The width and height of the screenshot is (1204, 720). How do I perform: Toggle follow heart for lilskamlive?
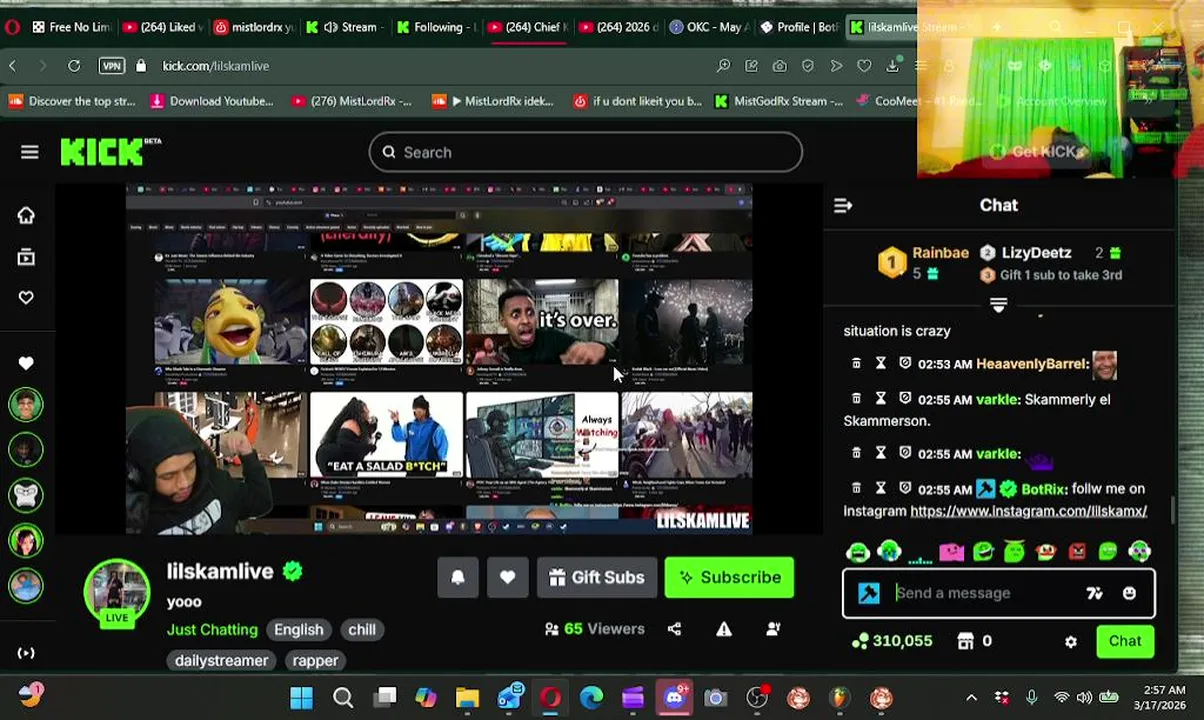507,577
